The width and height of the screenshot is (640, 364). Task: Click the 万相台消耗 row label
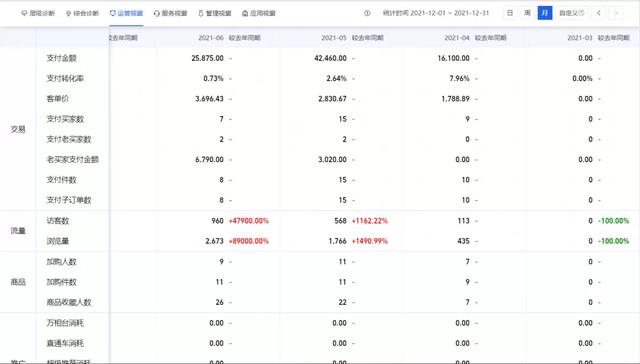65,323
